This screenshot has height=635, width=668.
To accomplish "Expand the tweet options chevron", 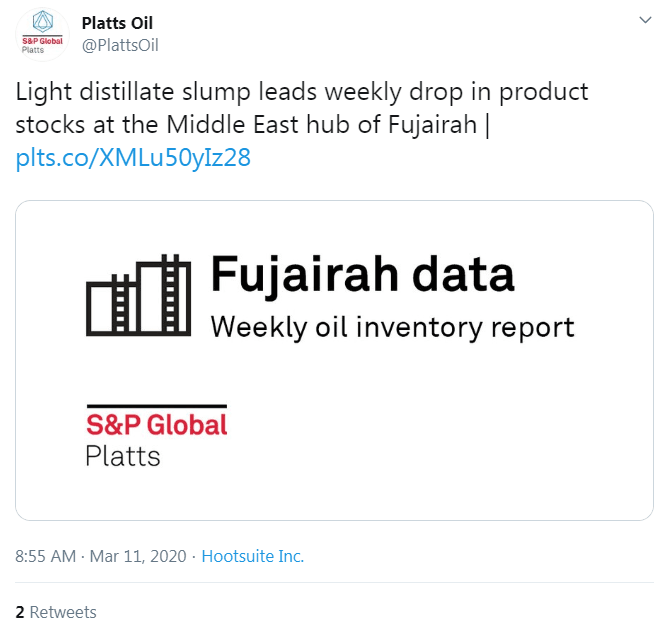I will (x=645, y=20).
